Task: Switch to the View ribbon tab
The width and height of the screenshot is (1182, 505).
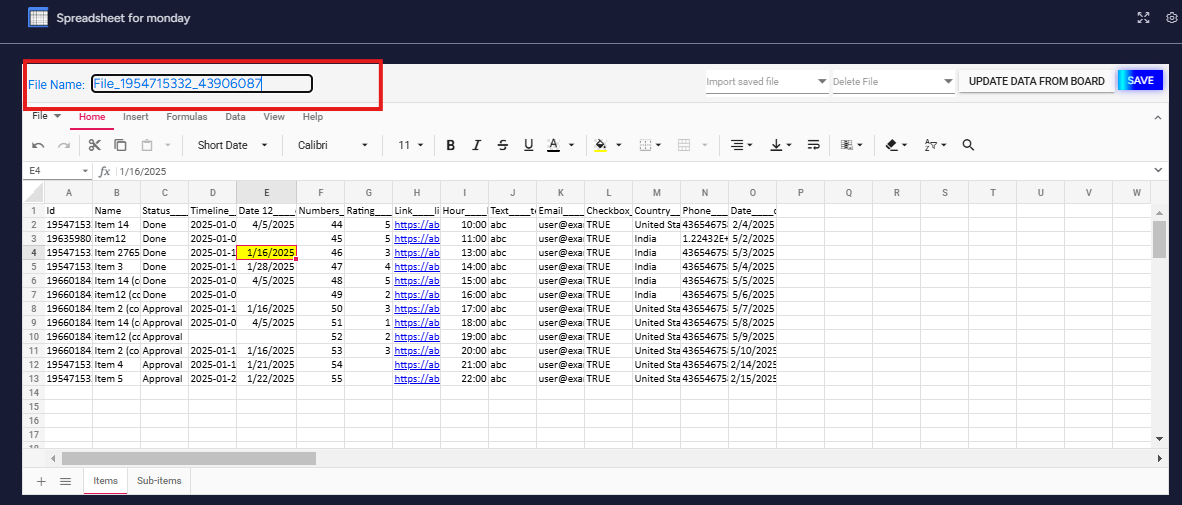Action: (x=274, y=117)
